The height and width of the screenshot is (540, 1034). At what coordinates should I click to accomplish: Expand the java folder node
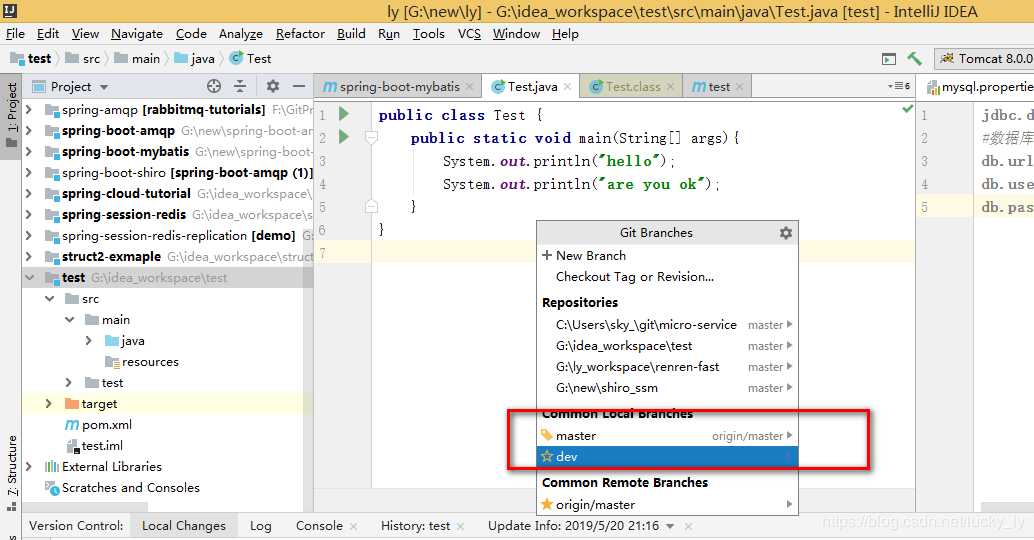[x=89, y=341]
